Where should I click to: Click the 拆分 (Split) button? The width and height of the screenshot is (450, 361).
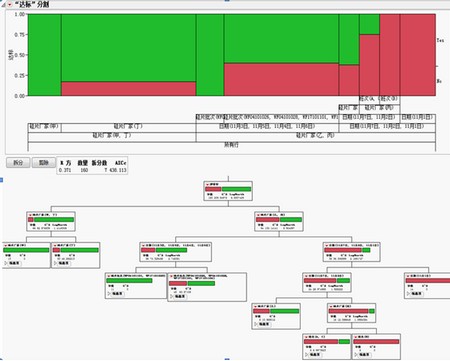(x=18, y=163)
